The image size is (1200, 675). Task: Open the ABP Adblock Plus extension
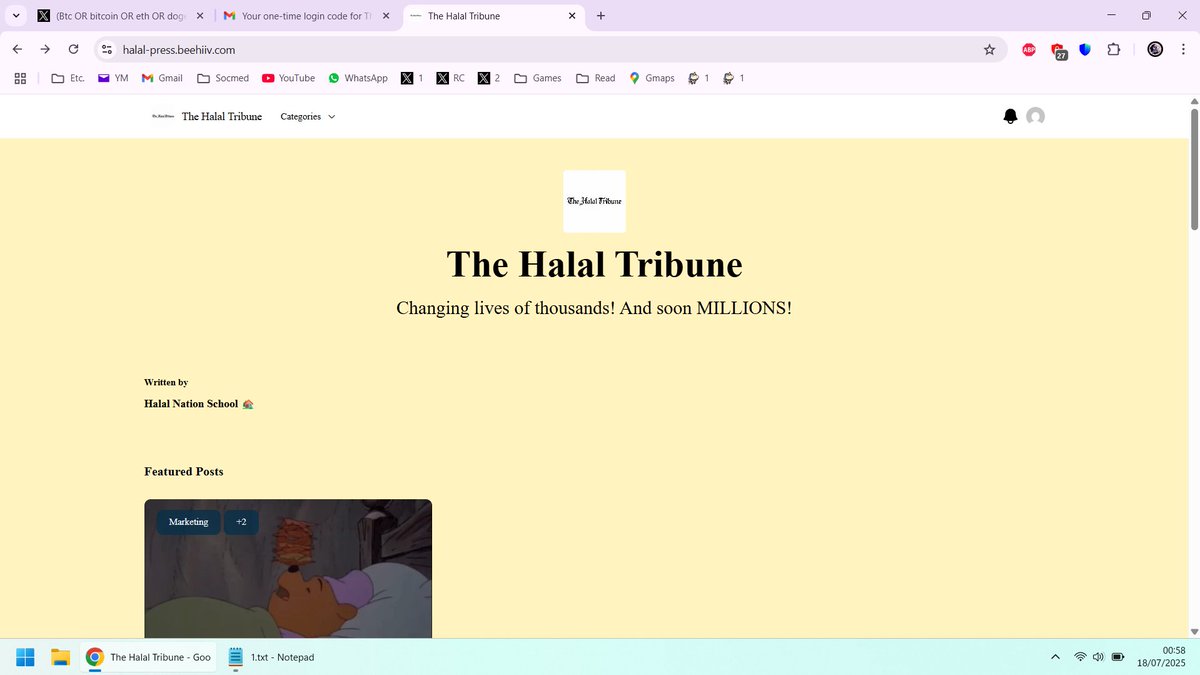tap(1029, 49)
